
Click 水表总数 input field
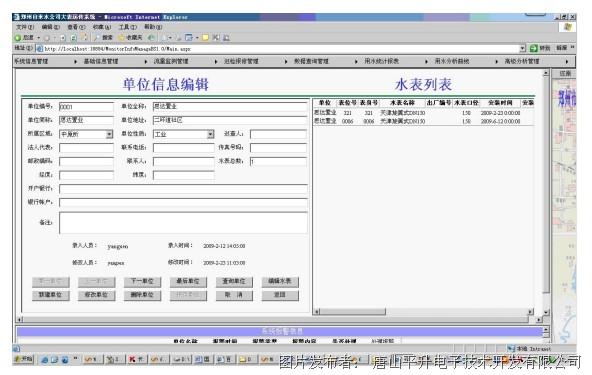point(278,162)
